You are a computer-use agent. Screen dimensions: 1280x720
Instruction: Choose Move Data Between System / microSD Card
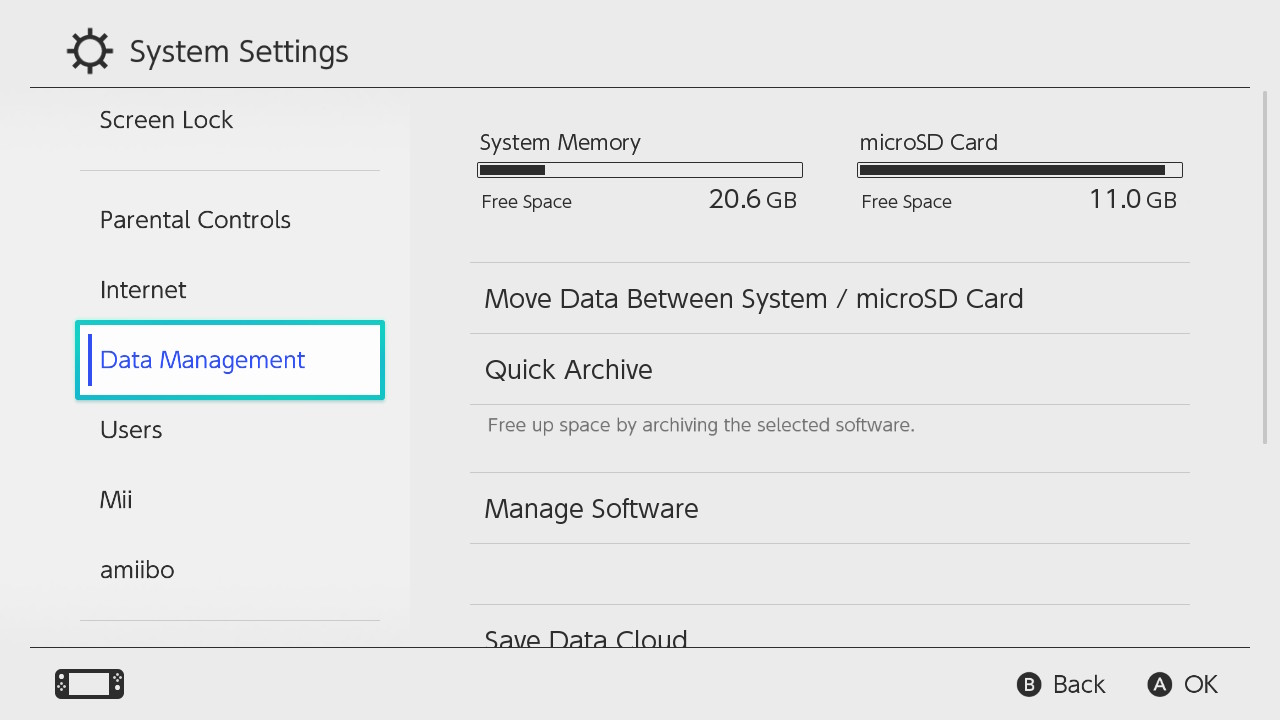pos(753,299)
